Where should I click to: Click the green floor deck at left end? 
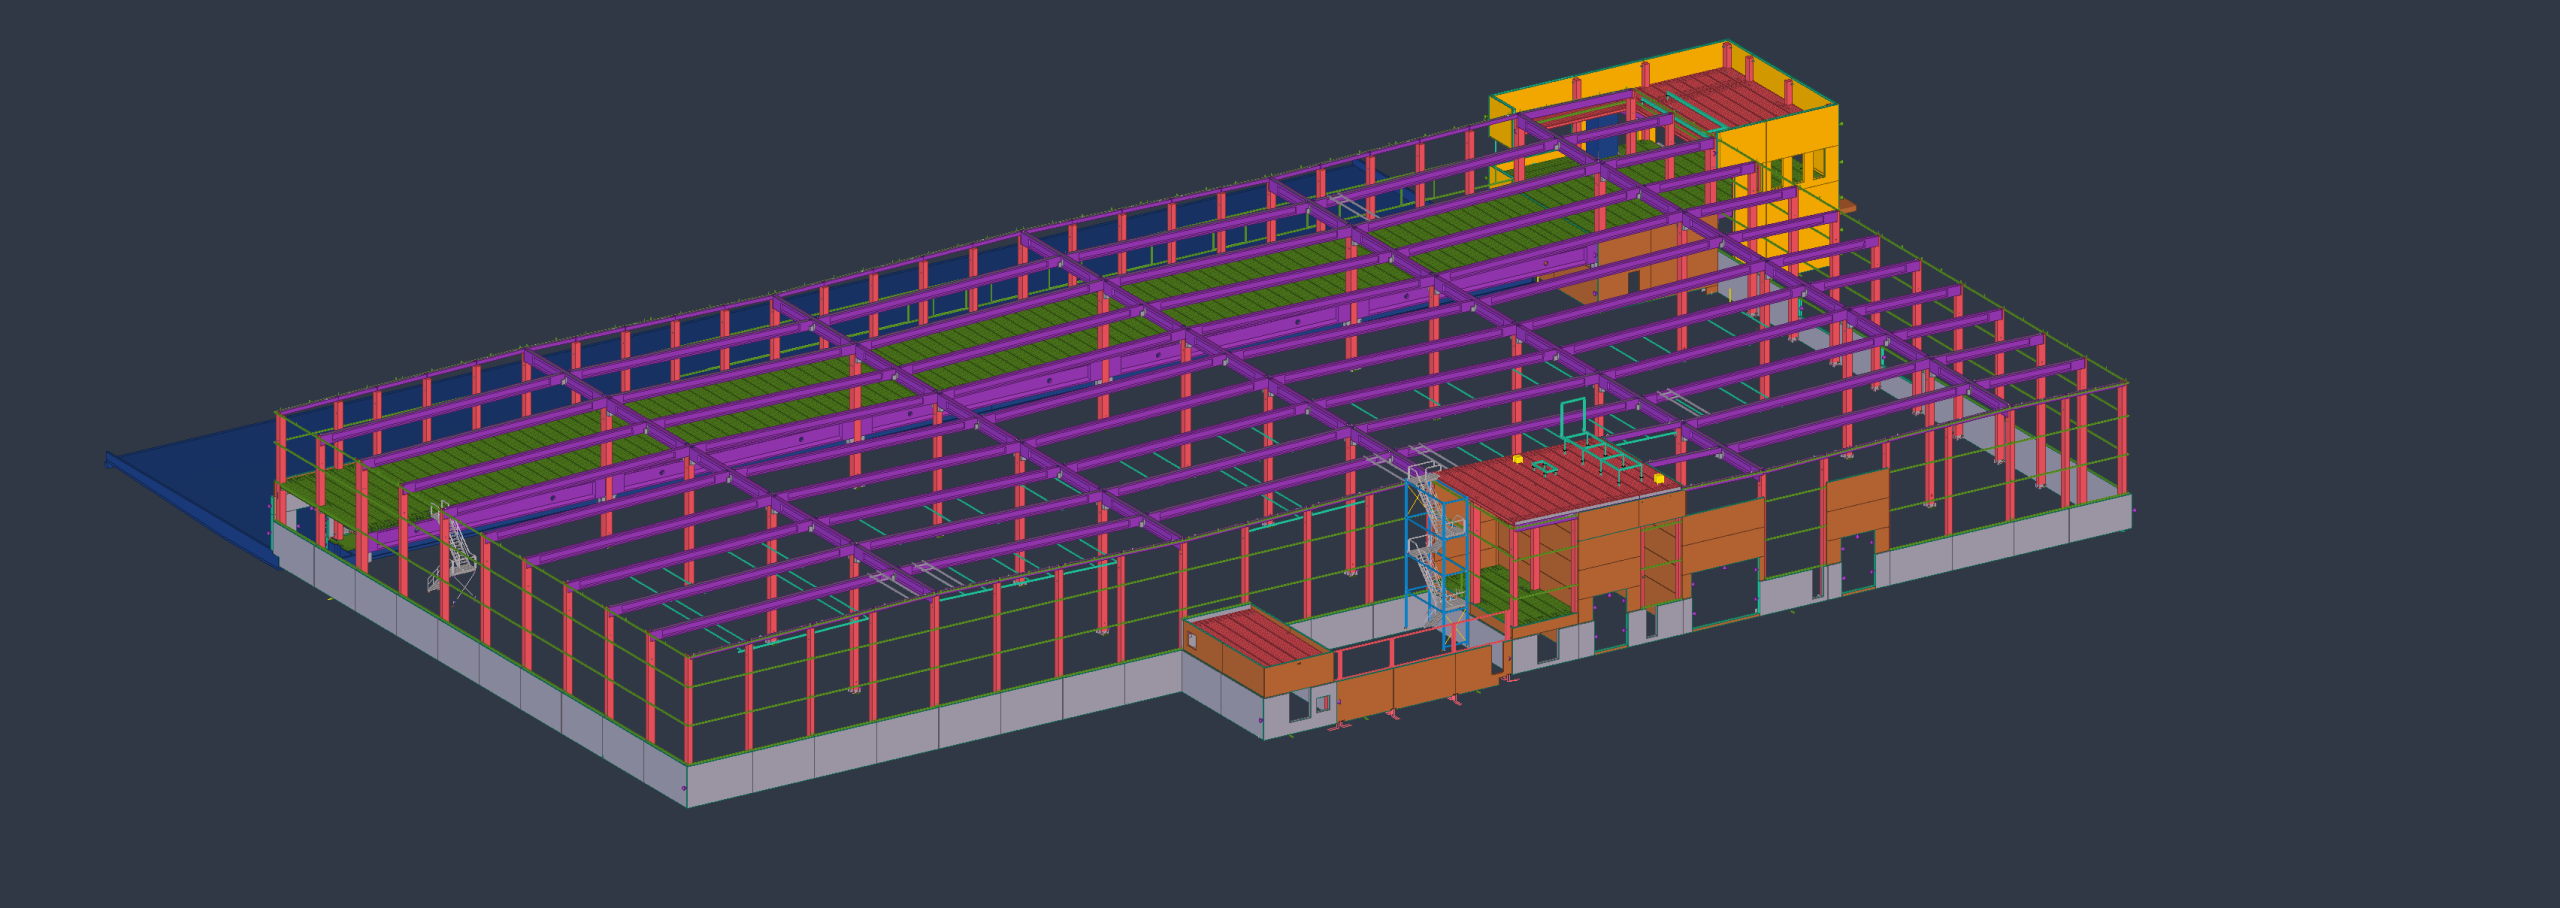pyautogui.click(x=330, y=495)
